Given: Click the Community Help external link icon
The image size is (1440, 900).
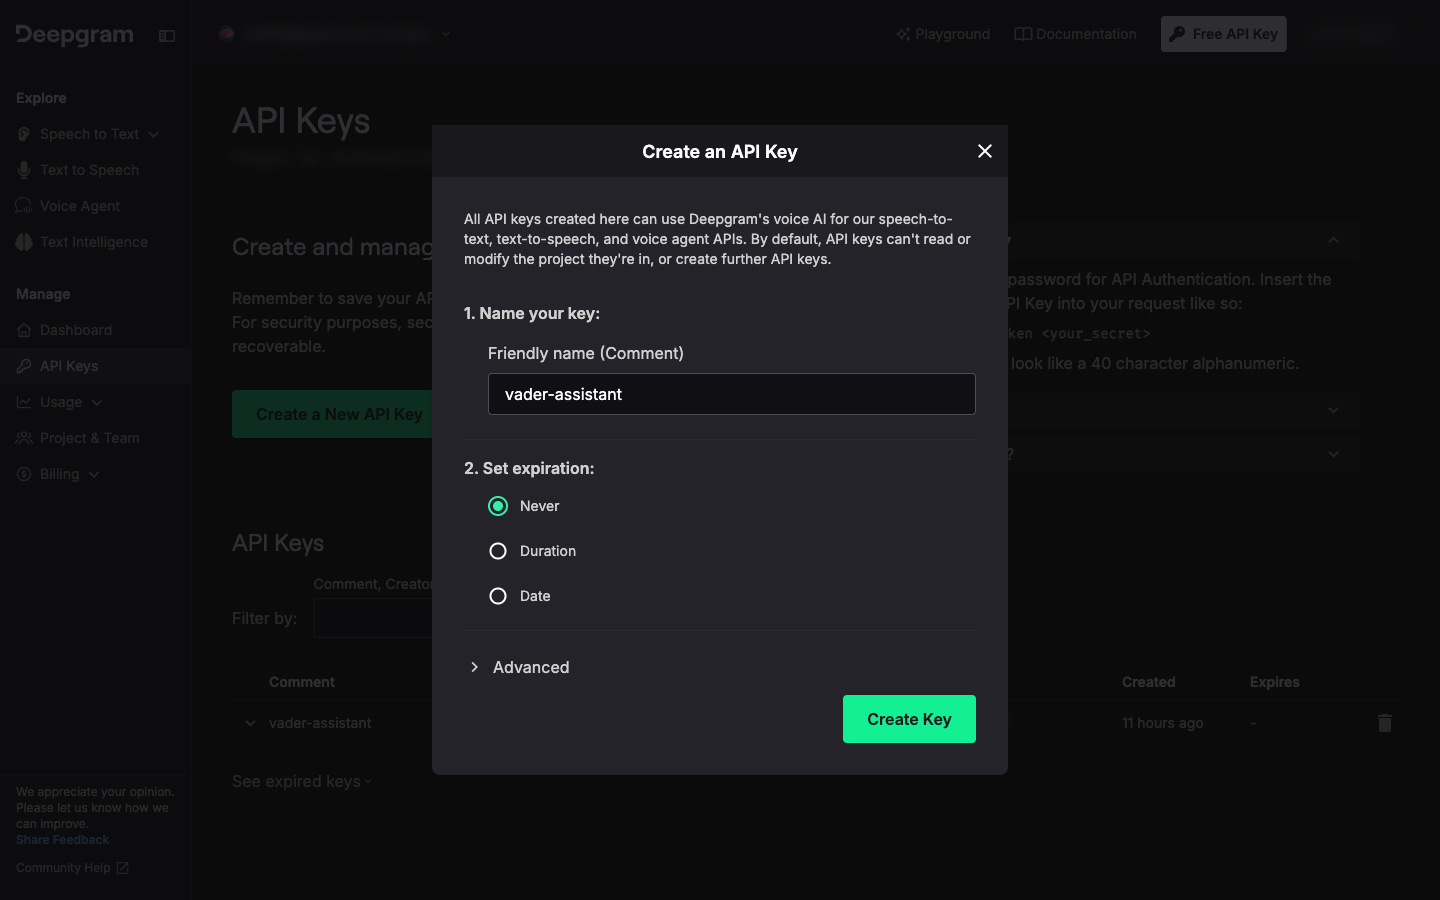Looking at the screenshot, I should point(122,868).
